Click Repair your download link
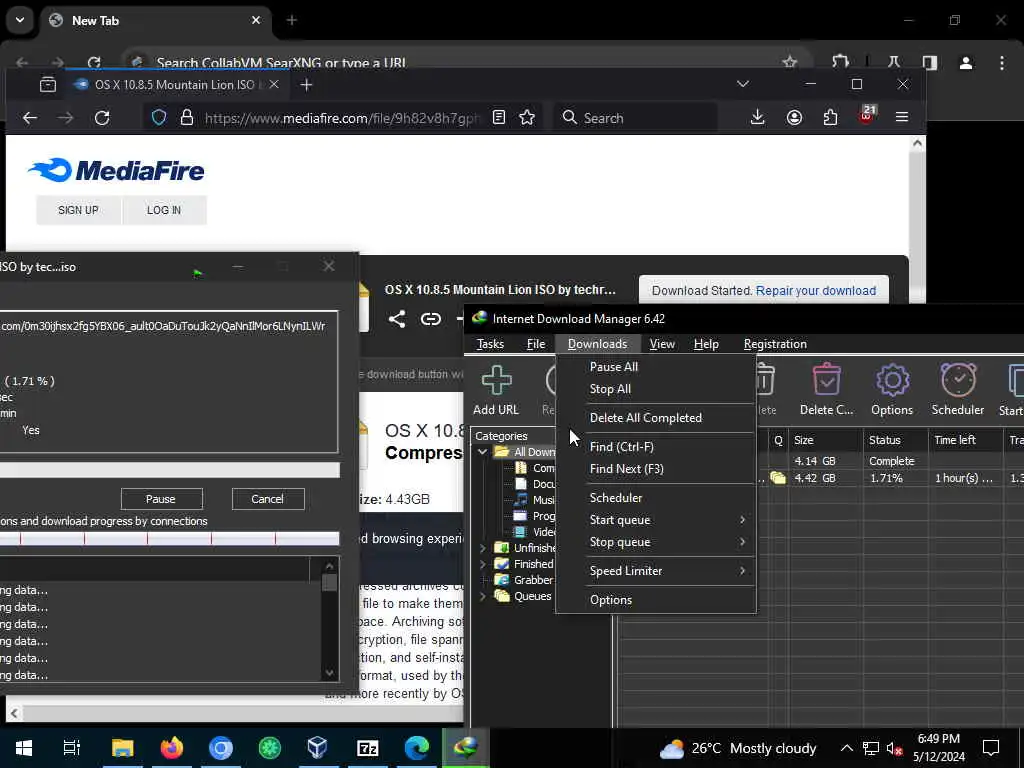 click(816, 291)
